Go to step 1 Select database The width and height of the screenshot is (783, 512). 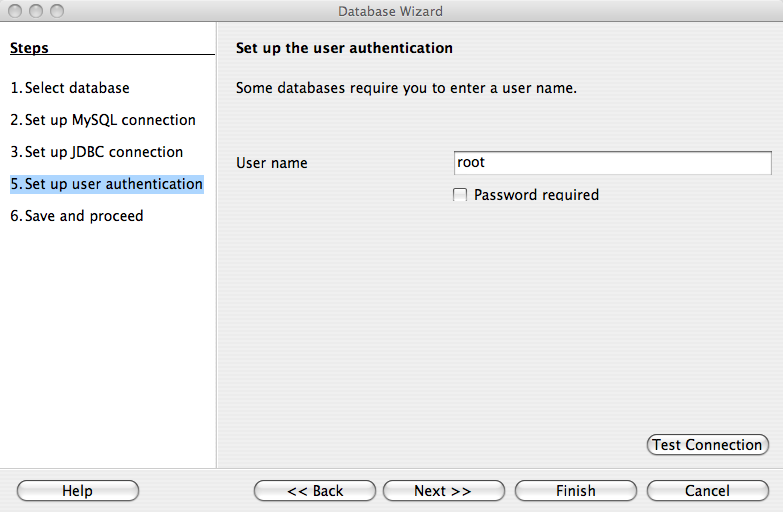[70, 88]
